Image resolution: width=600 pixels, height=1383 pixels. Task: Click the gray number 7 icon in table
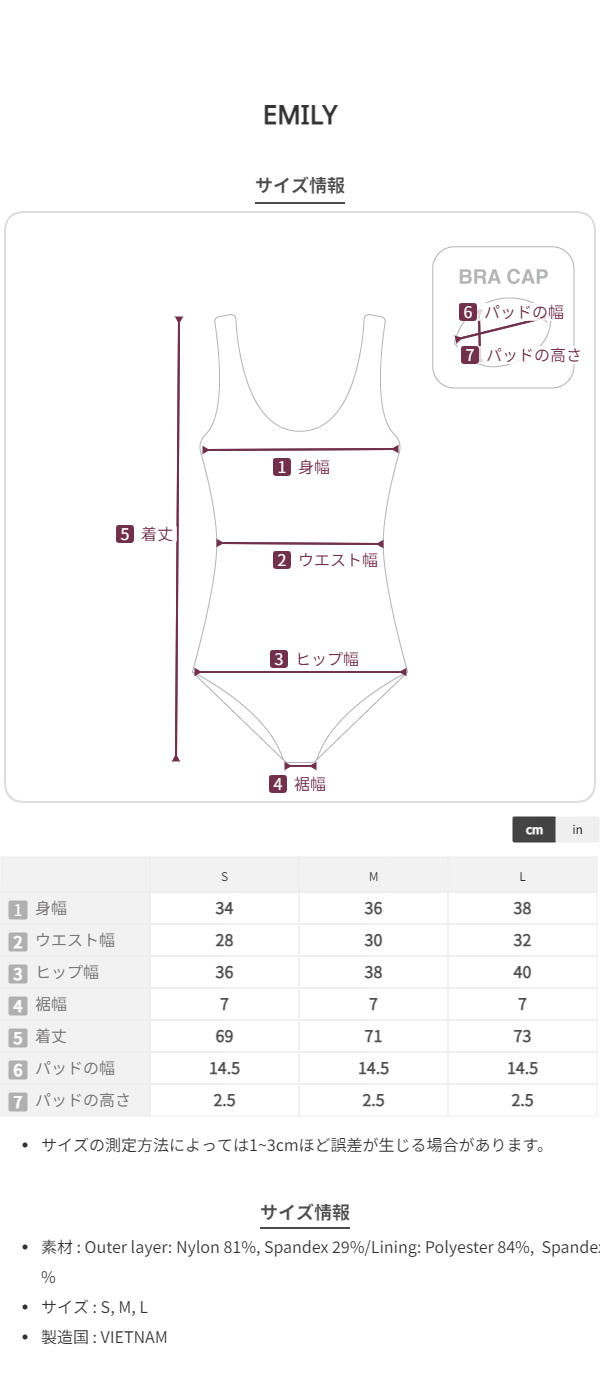(x=17, y=1101)
